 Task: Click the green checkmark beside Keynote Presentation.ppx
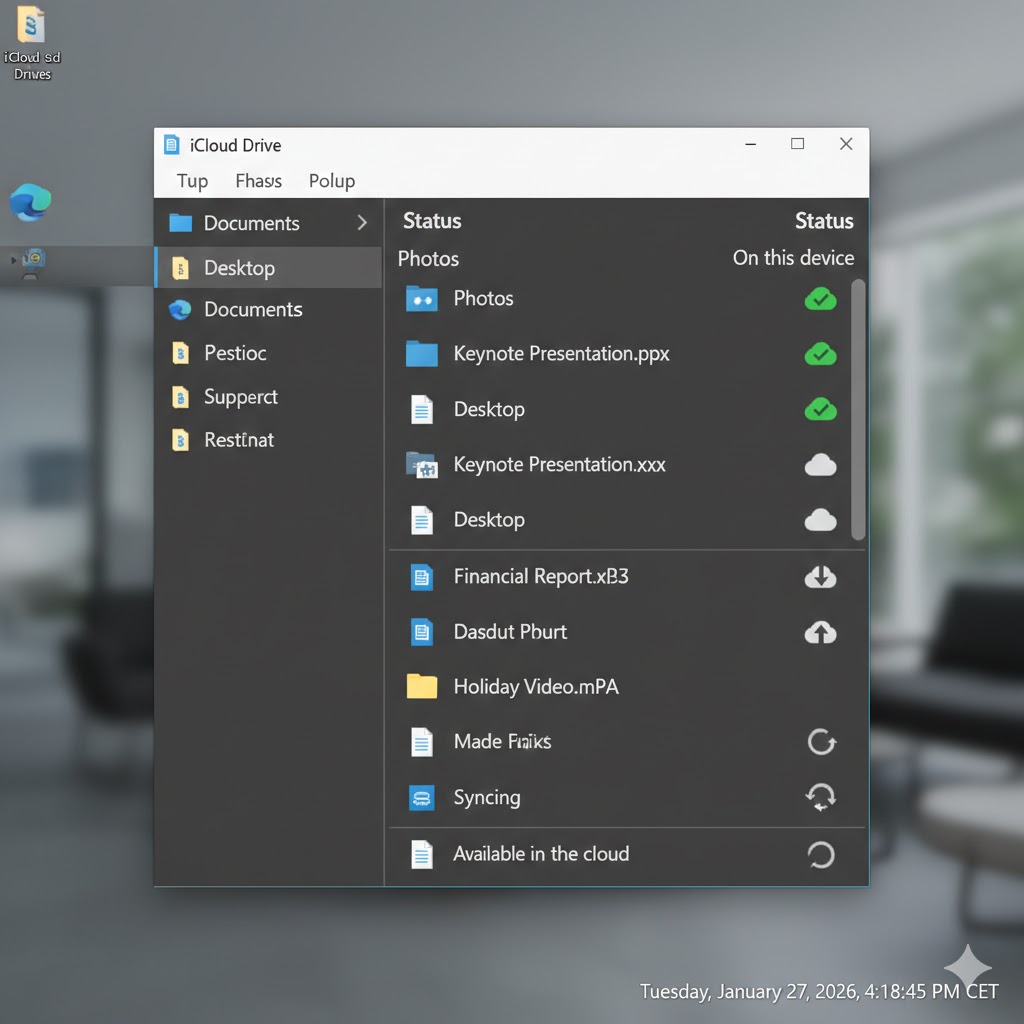point(820,354)
